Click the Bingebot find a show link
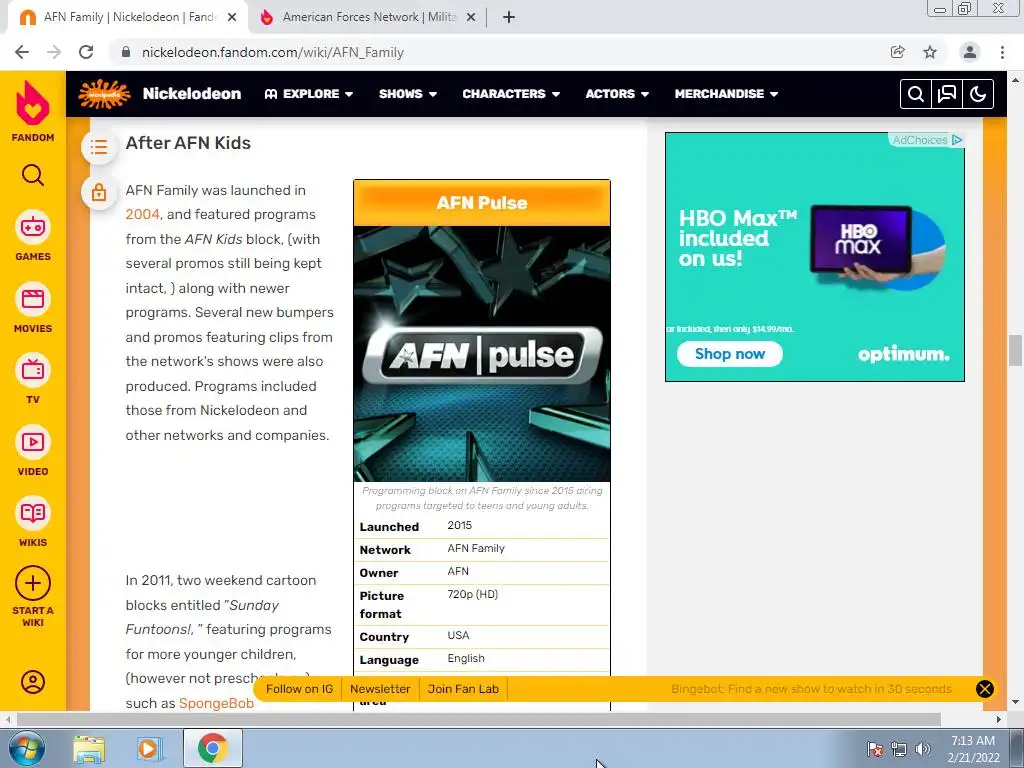Viewport: 1024px width, 768px height. [811, 689]
